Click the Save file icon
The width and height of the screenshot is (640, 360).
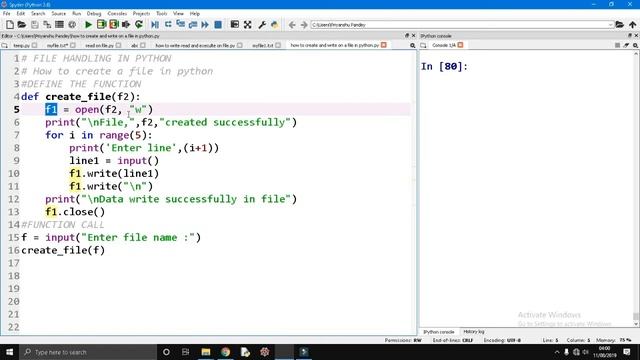pyautogui.click(x=35, y=24)
